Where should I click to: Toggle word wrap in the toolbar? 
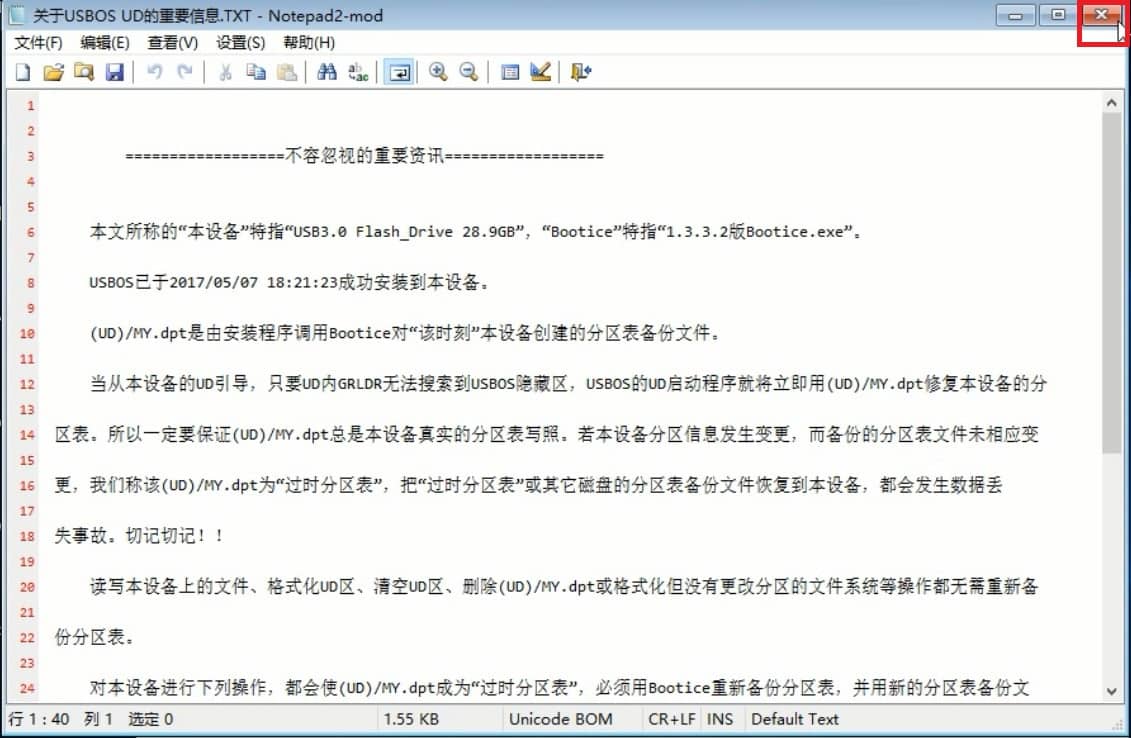399,72
